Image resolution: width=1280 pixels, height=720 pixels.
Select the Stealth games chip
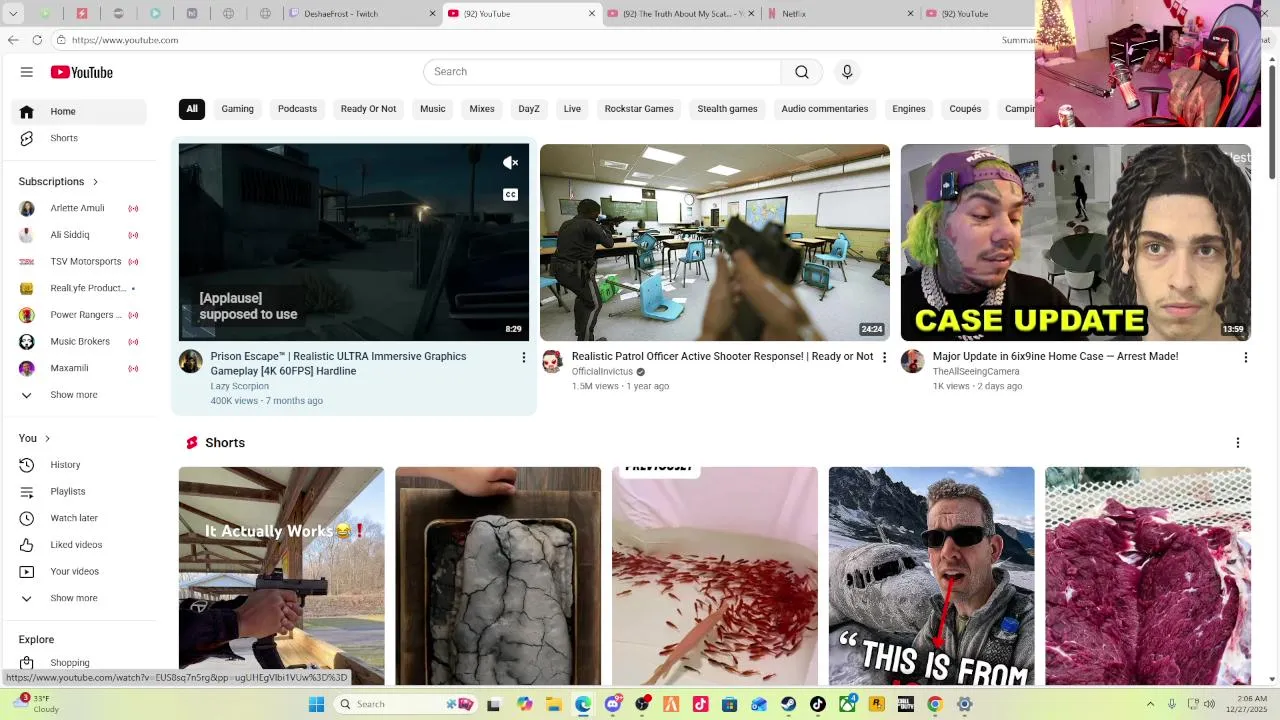click(728, 109)
